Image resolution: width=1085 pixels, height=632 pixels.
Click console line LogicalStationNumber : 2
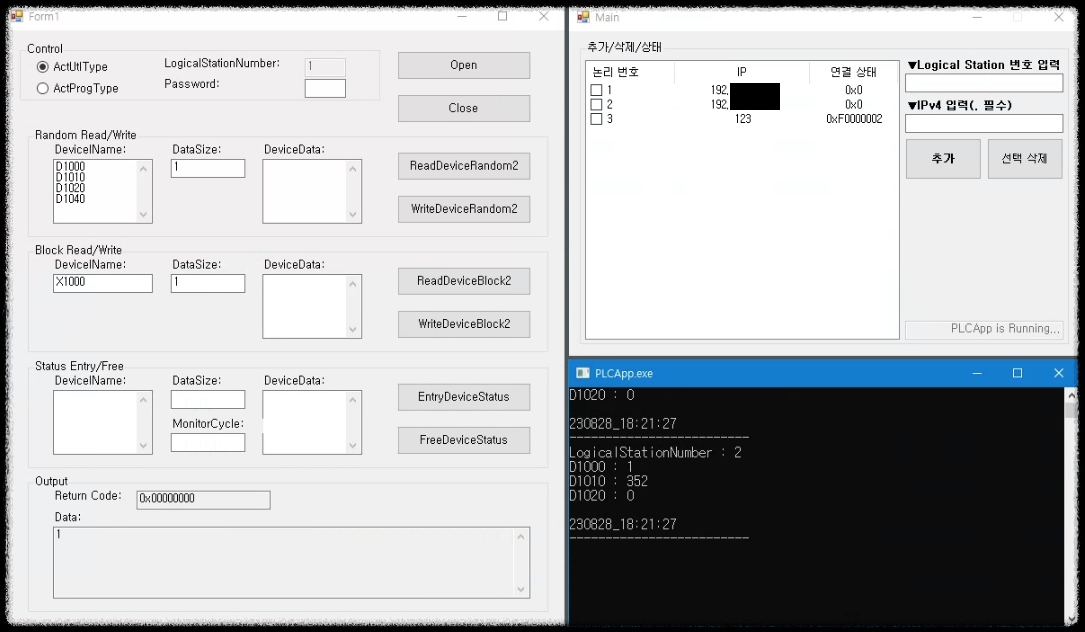[655, 453]
